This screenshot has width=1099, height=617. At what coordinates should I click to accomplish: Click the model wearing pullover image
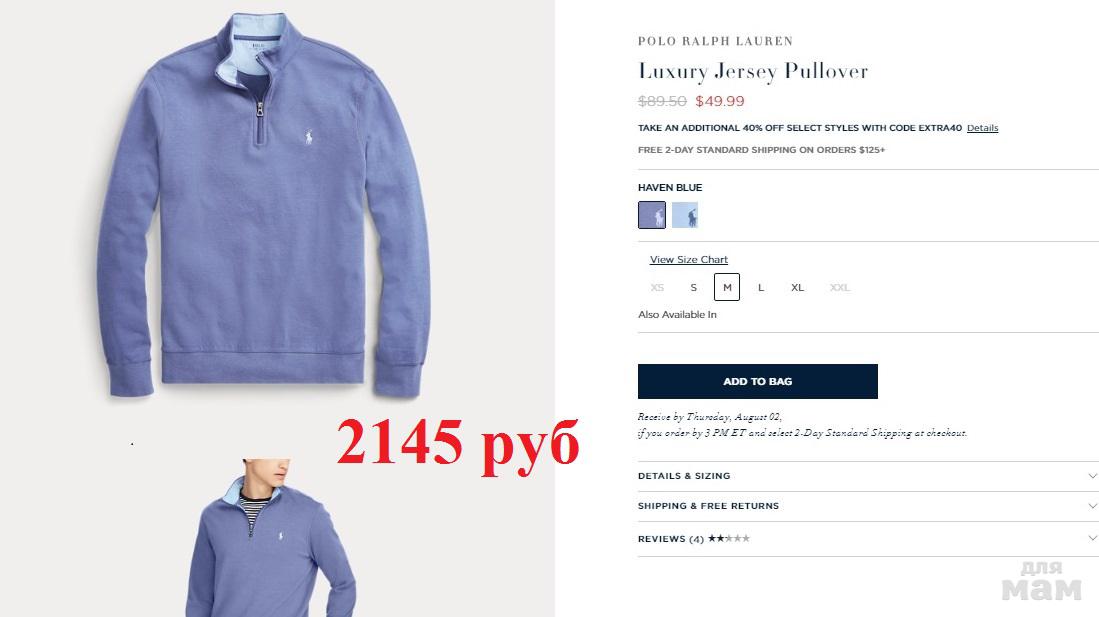[271, 538]
